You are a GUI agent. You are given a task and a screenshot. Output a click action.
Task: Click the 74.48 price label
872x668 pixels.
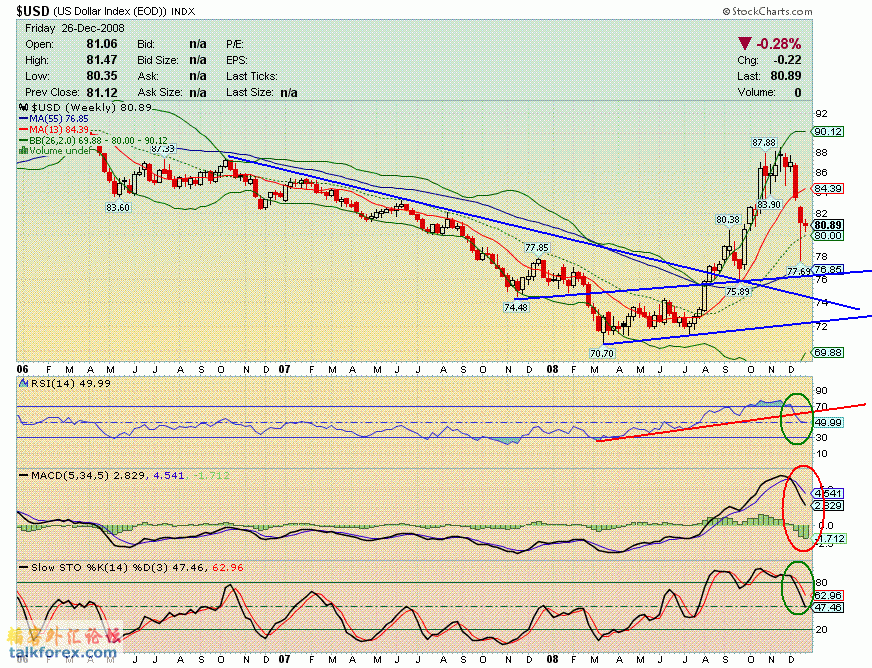[516, 307]
